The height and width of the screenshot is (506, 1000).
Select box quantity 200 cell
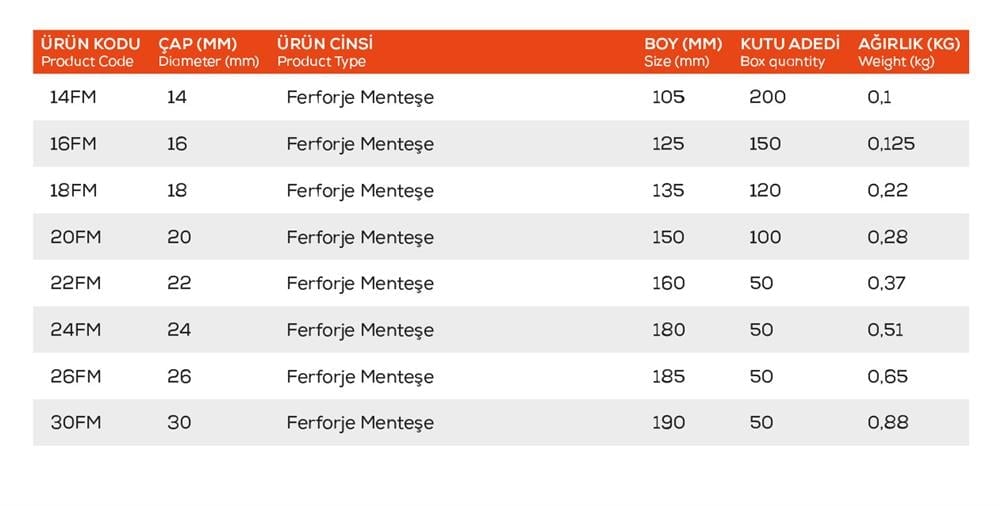[x=767, y=97]
